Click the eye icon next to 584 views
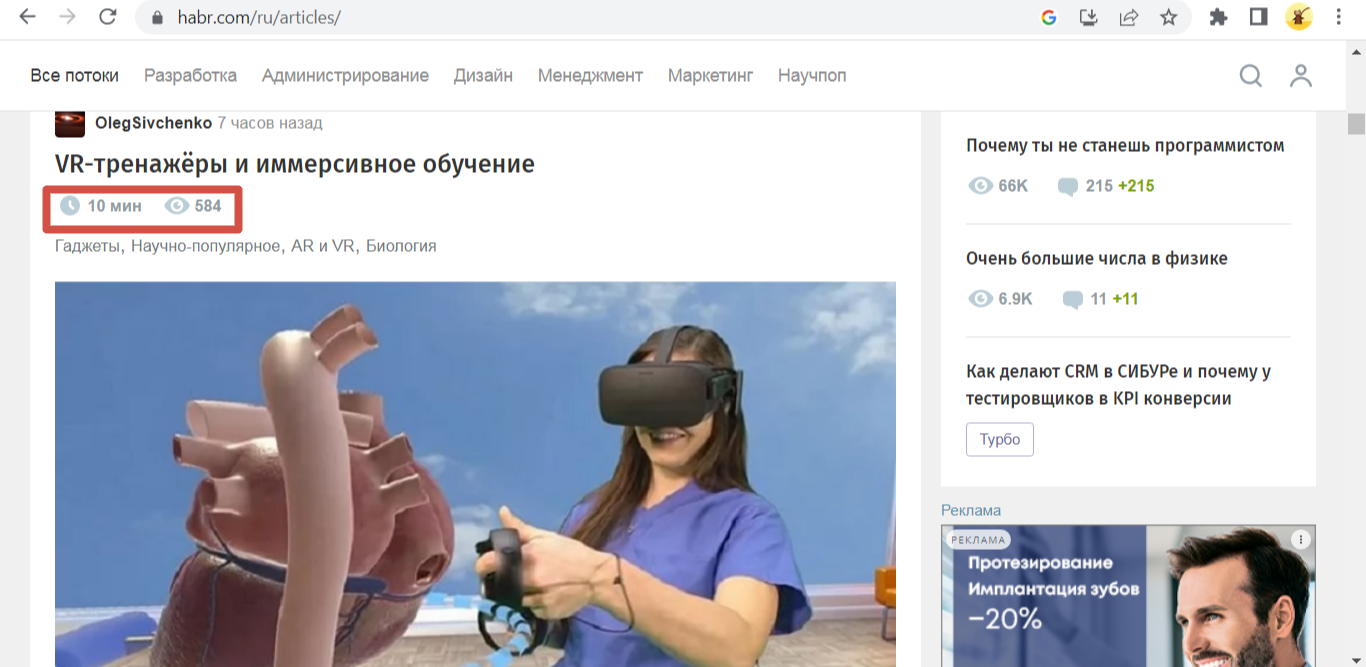 pos(177,206)
